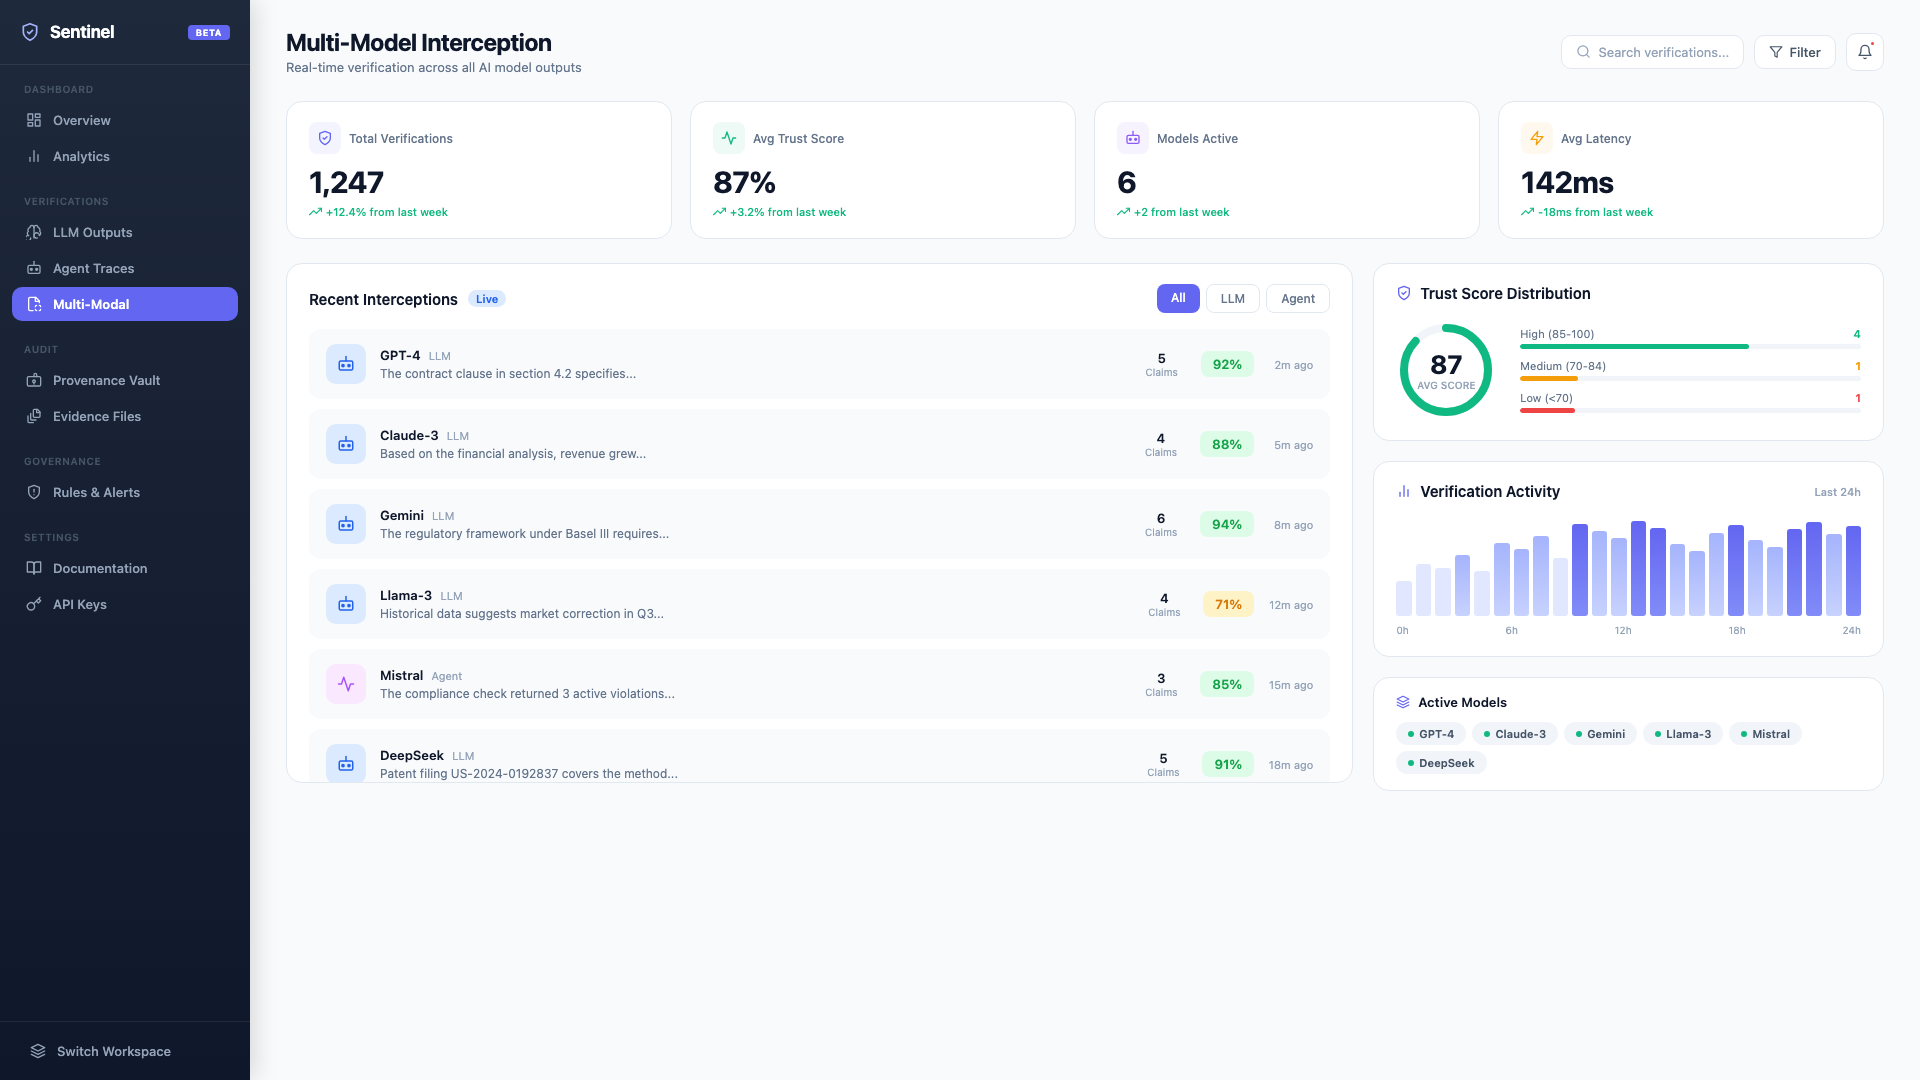Show only LLM interceptions
Viewport: 1920px width, 1080px height.
pyautogui.click(x=1232, y=298)
